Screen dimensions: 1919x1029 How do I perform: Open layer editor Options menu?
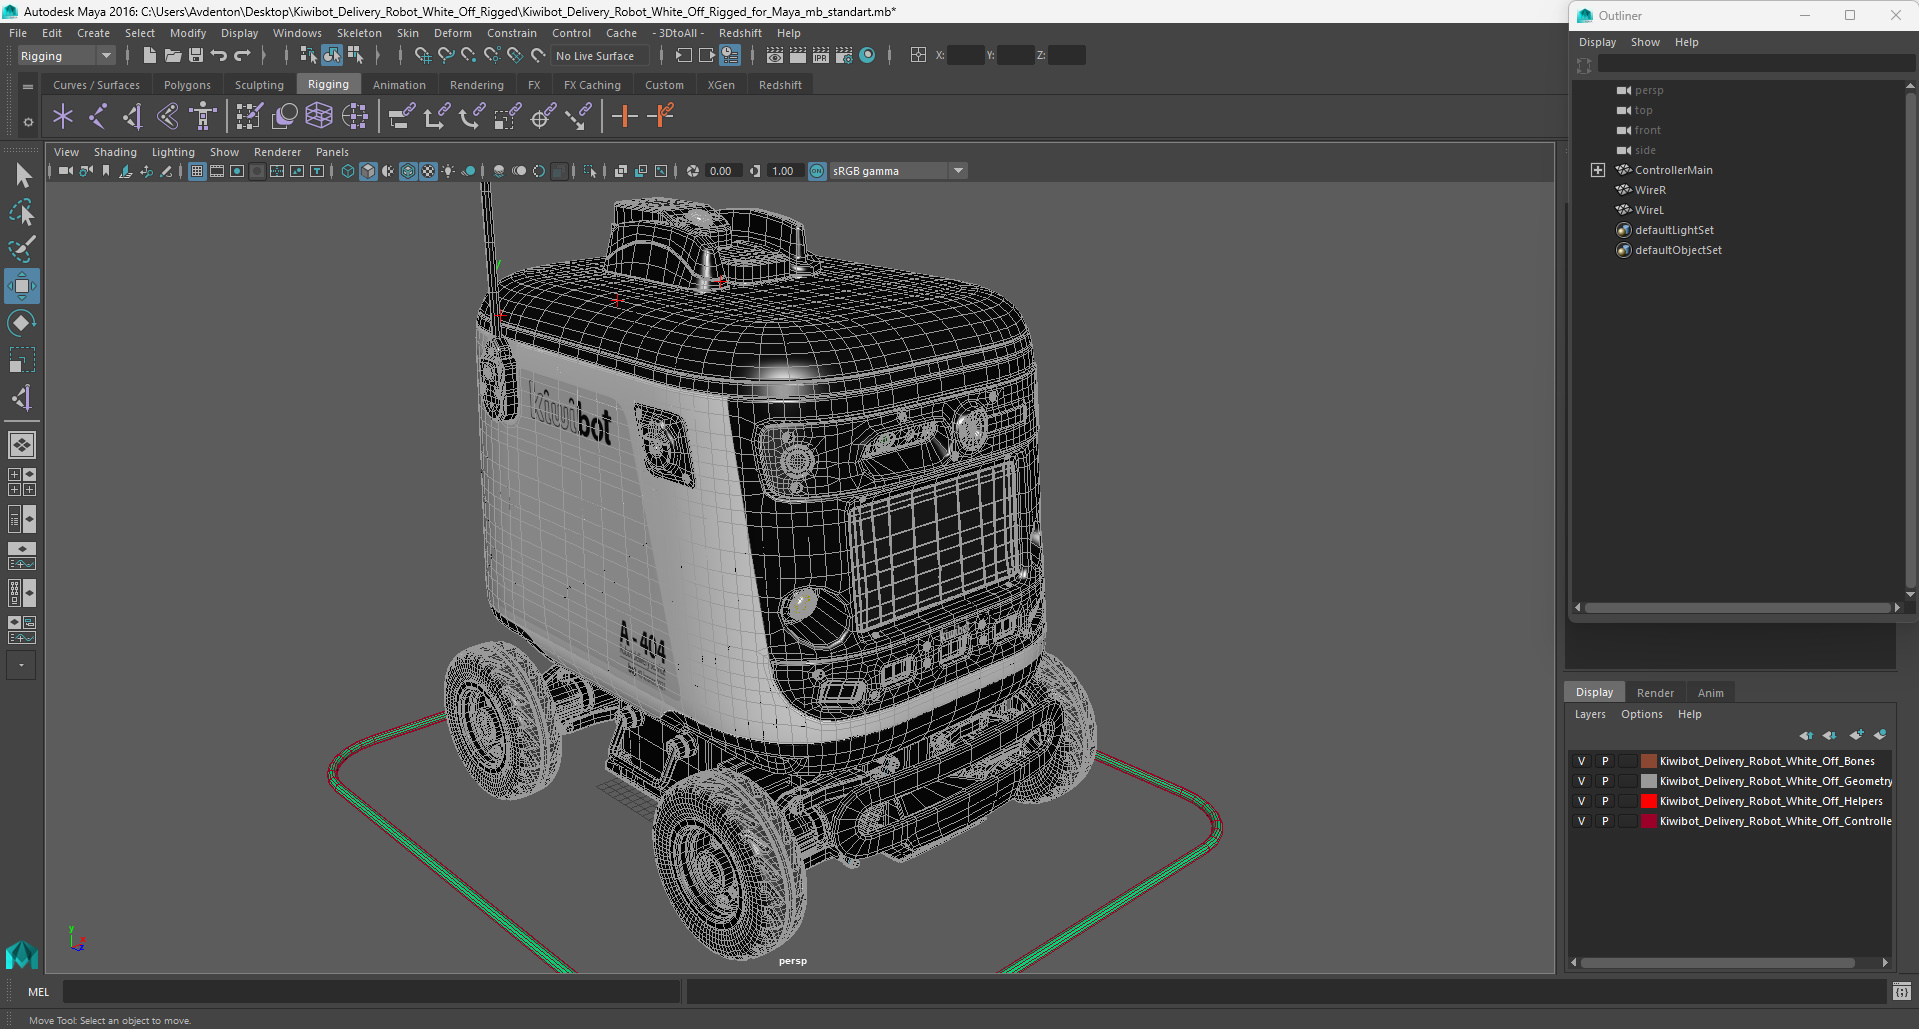(x=1641, y=714)
